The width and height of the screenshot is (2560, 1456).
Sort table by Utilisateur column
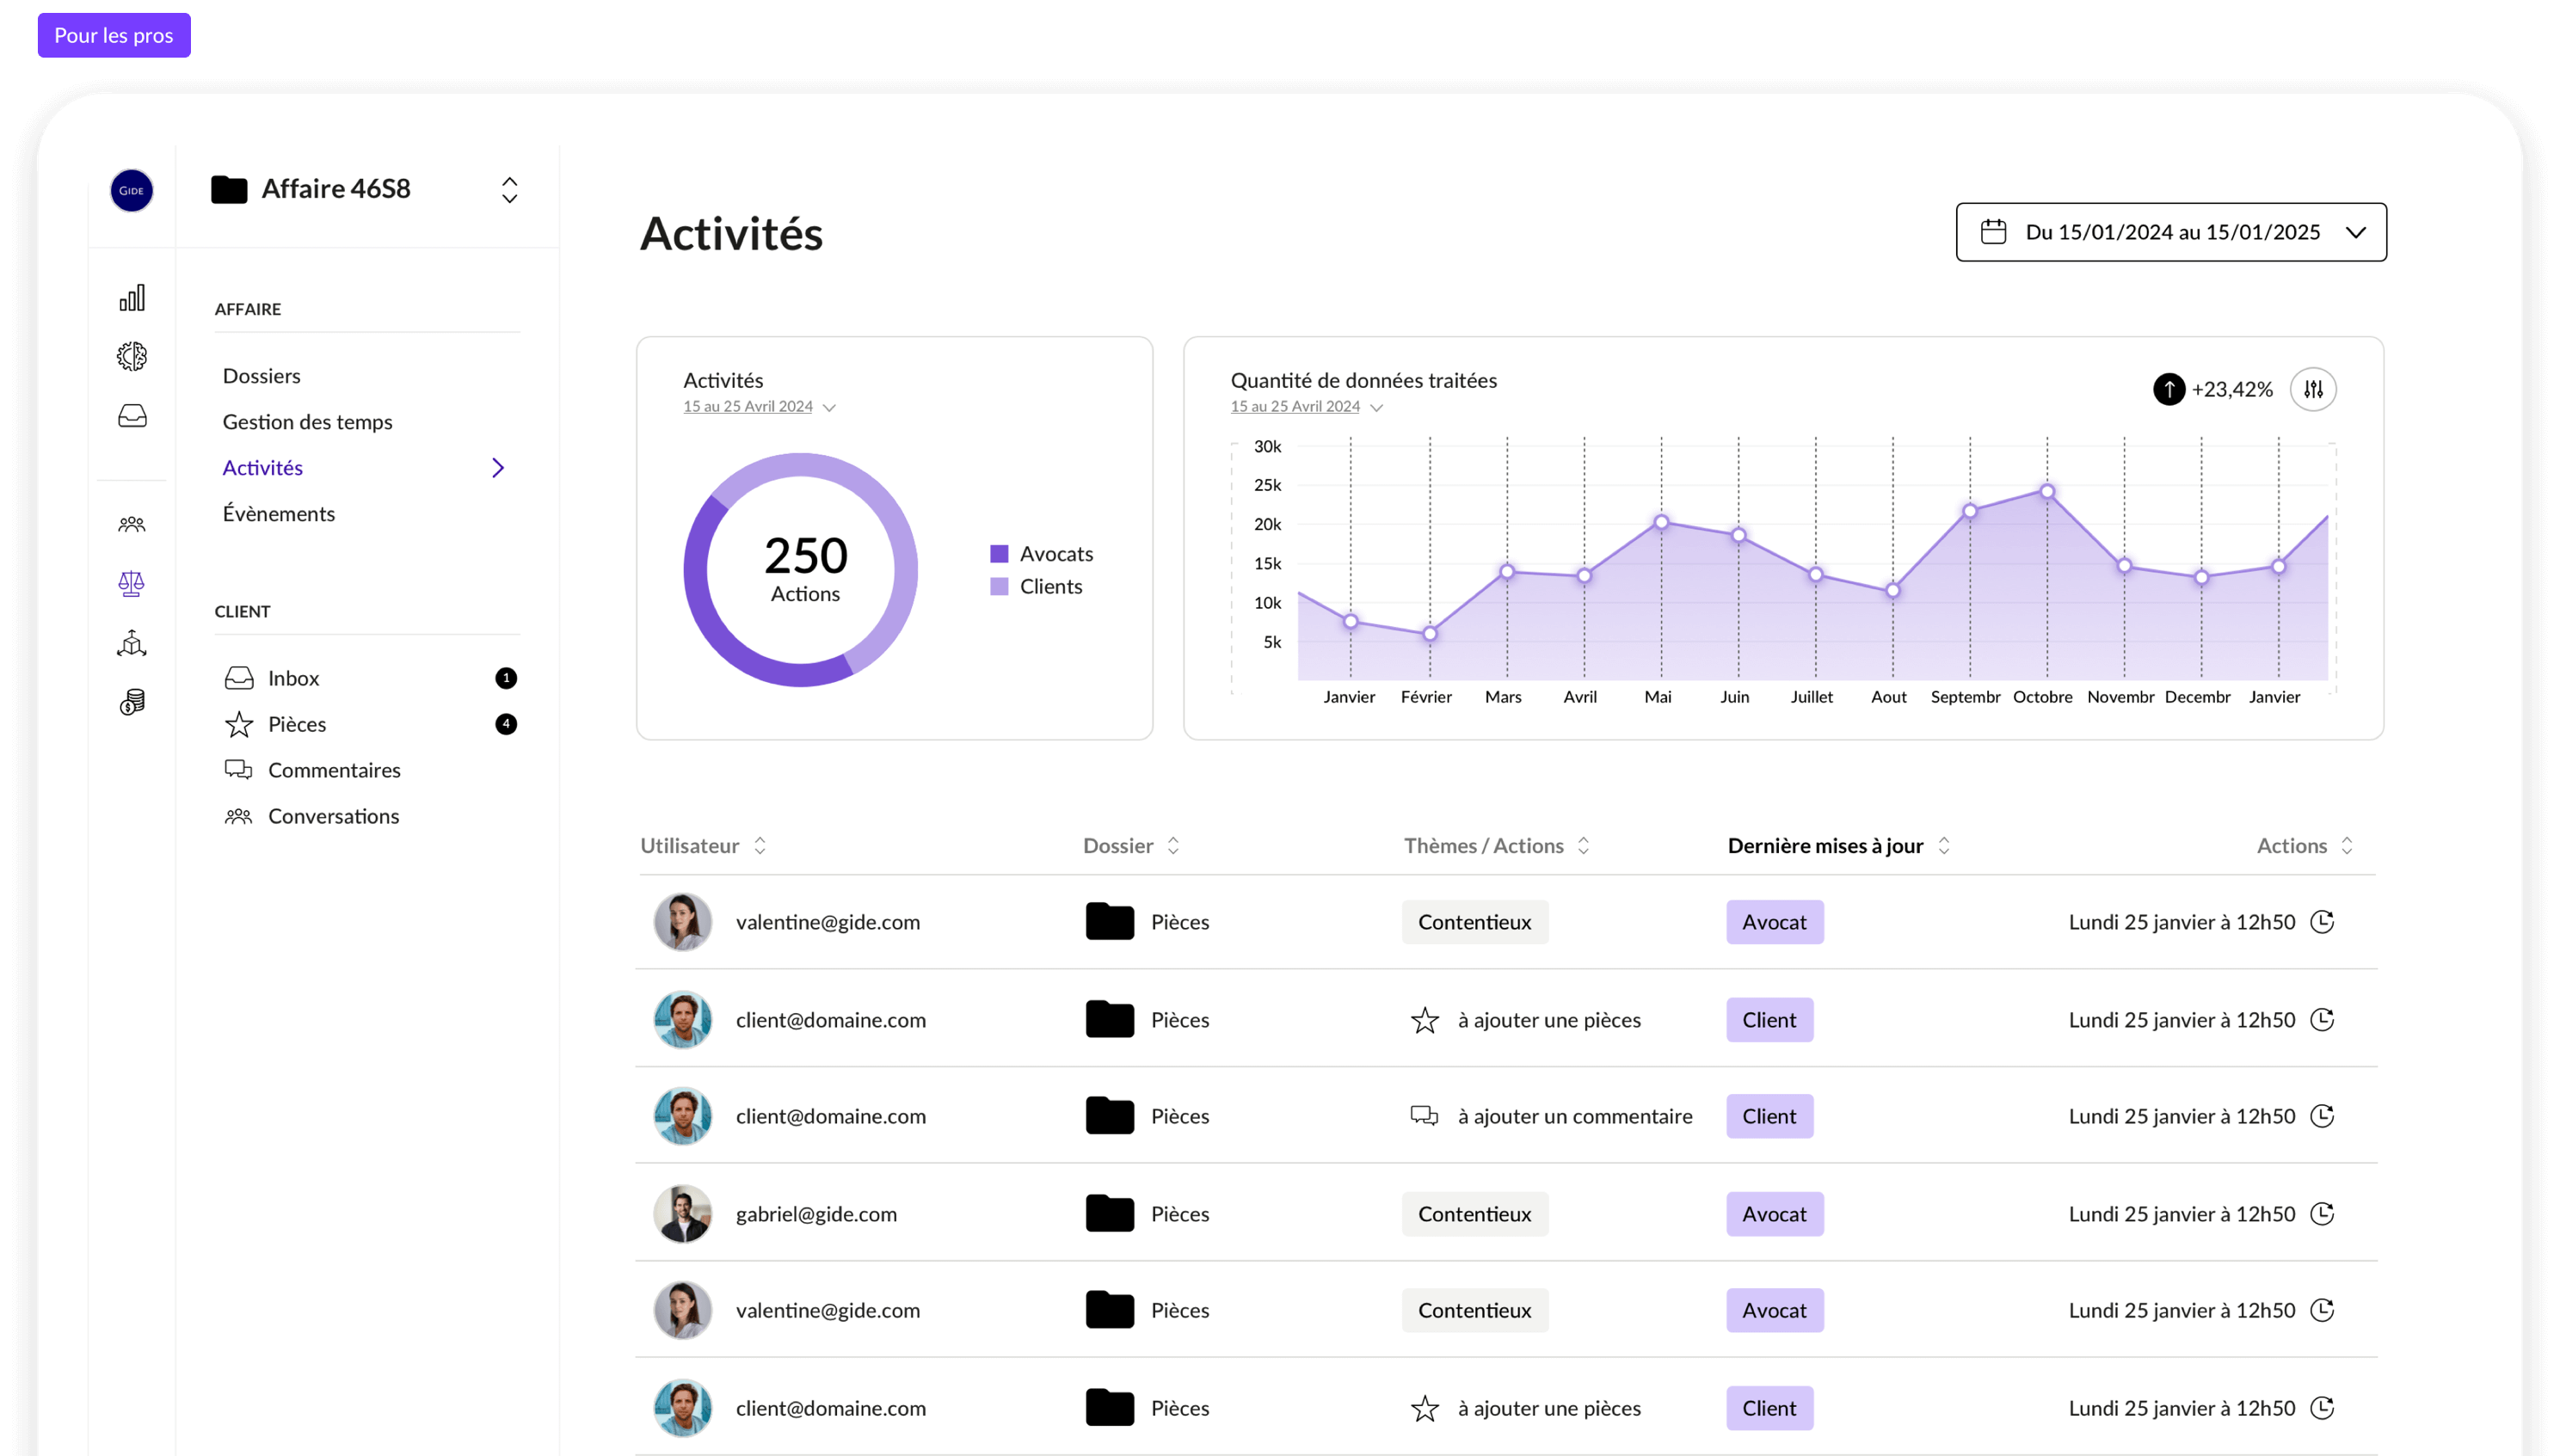point(760,845)
